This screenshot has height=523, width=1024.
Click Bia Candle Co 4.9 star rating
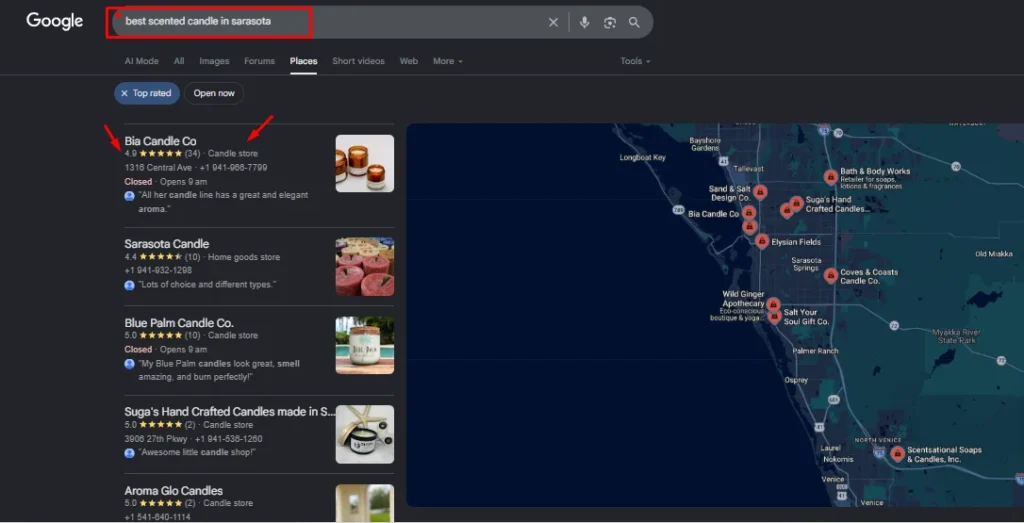click(x=162, y=153)
